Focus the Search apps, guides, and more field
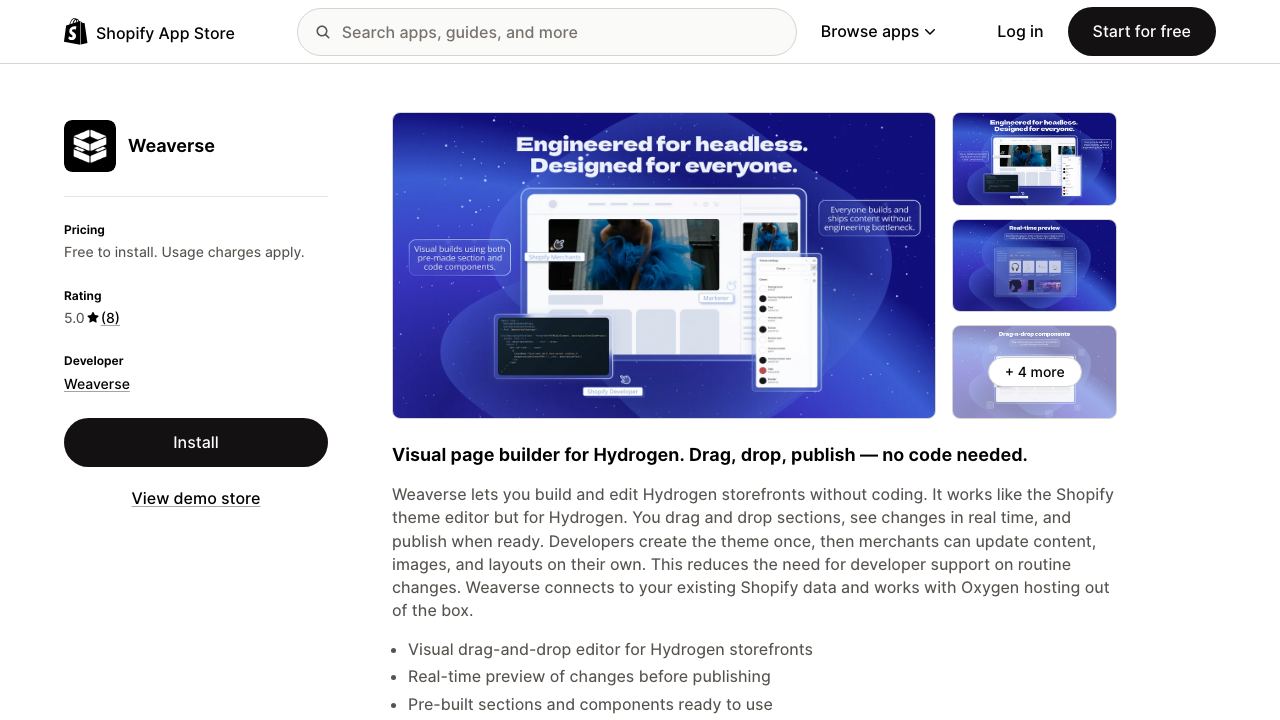This screenshot has width=1280, height=720. tap(547, 32)
